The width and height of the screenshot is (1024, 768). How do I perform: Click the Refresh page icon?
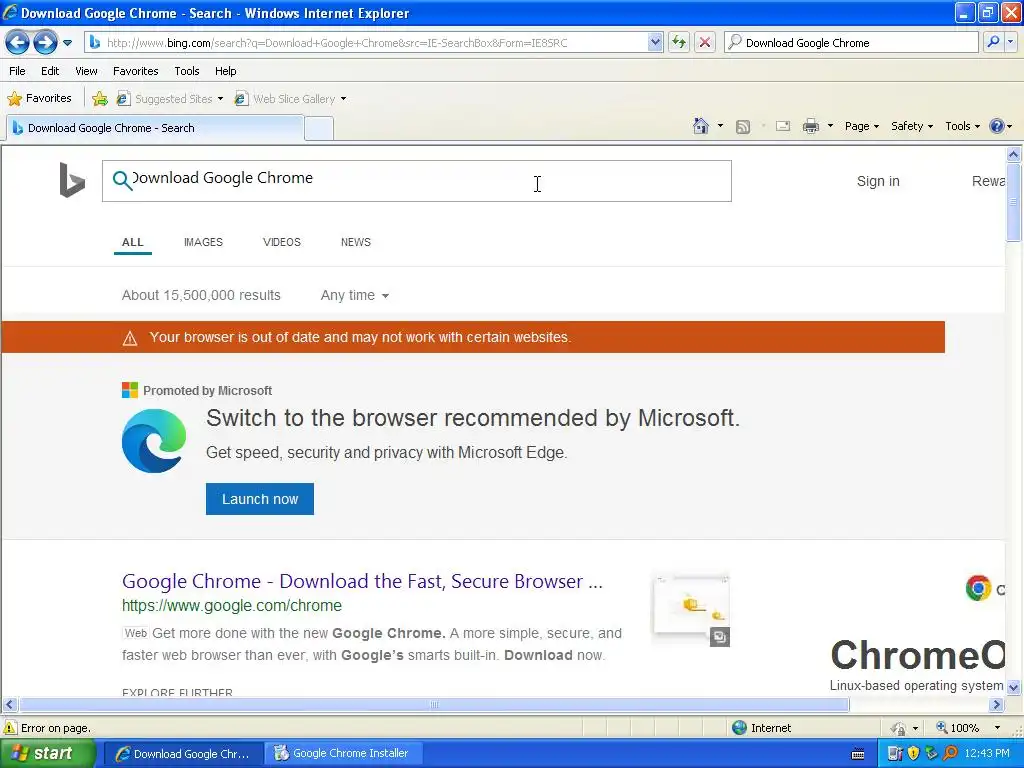[x=679, y=43]
